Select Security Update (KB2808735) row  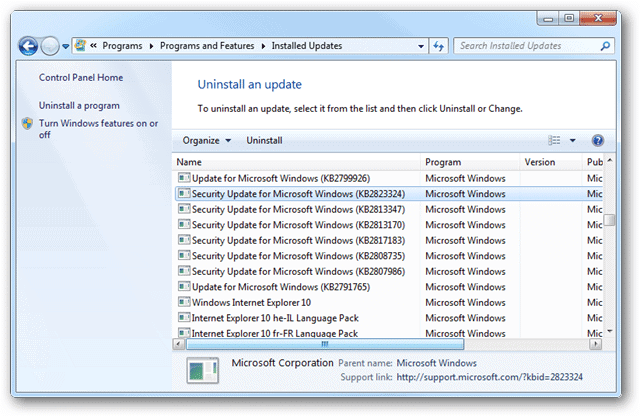click(x=389, y=256)
